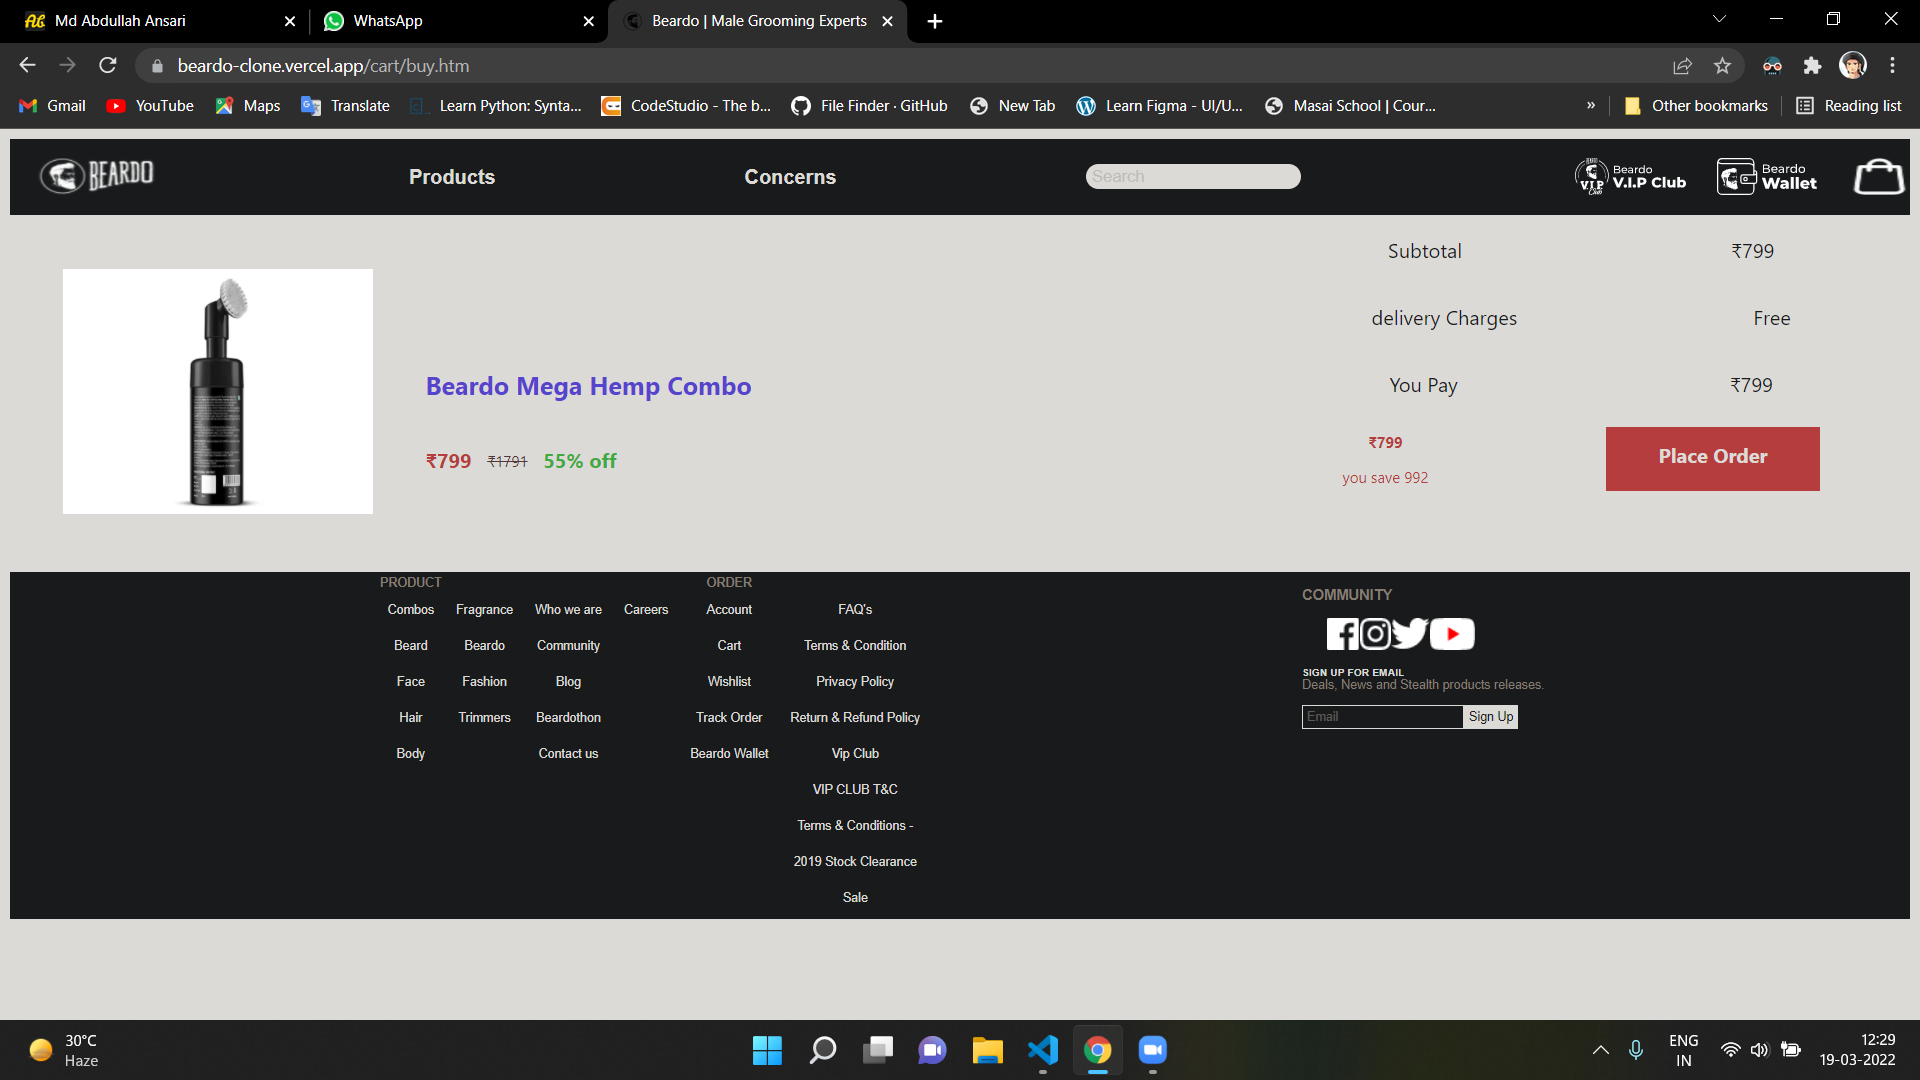The width and height of the screenshot is (1920, 1080).
Task: Show hidden system tray icons
Action: click(1601, 1050)
